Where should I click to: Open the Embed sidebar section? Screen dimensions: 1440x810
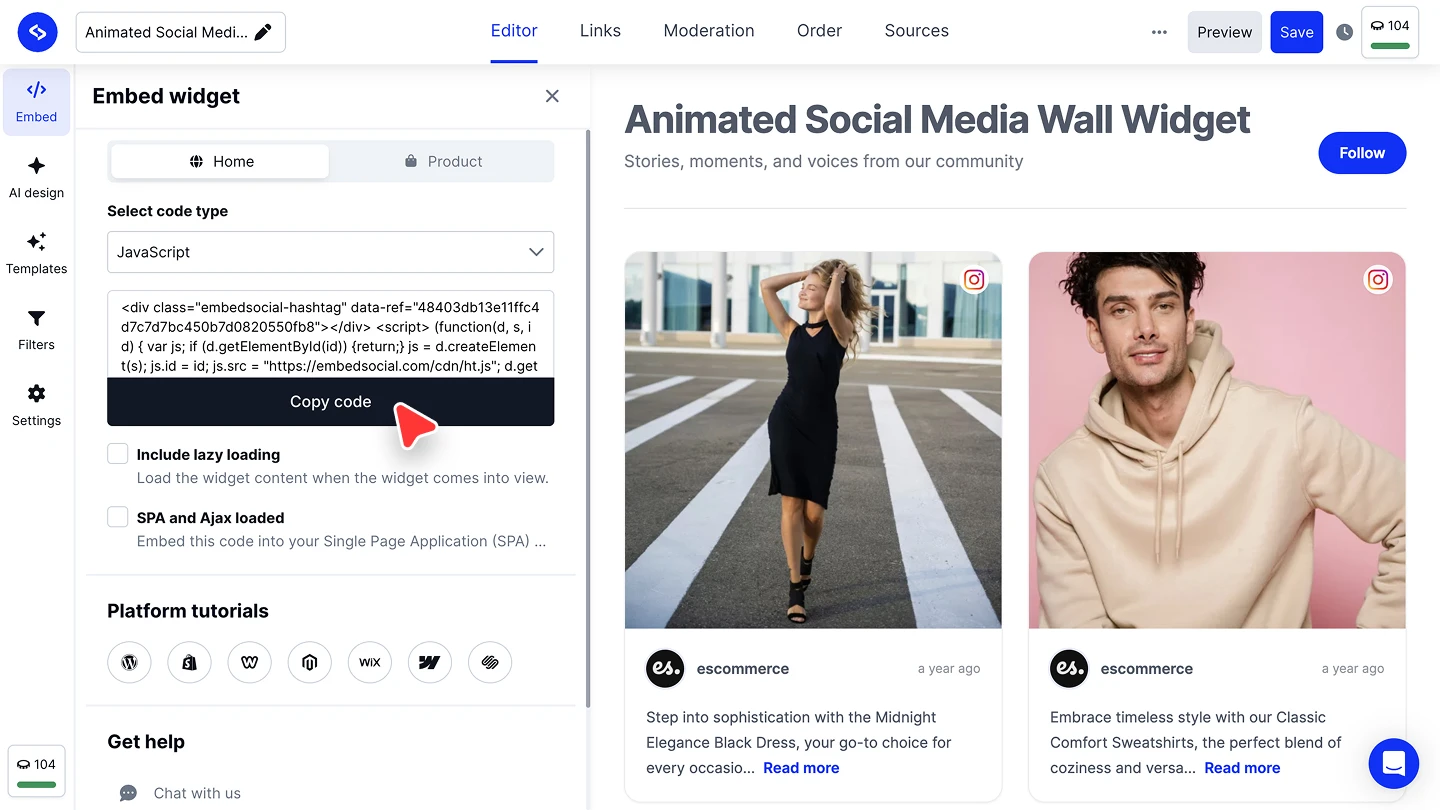[36, 102]
